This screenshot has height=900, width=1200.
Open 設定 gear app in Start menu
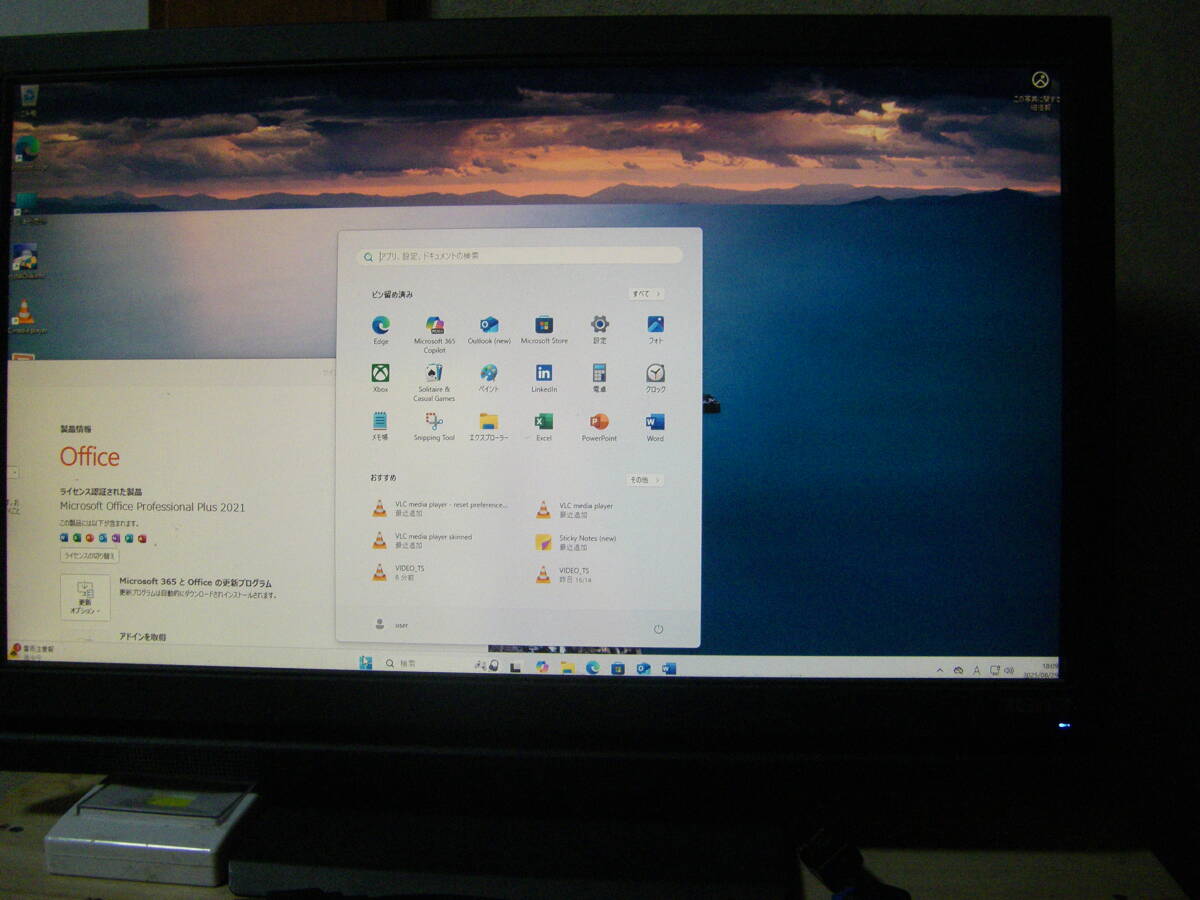pyautogui.click(x=600, y=330)
